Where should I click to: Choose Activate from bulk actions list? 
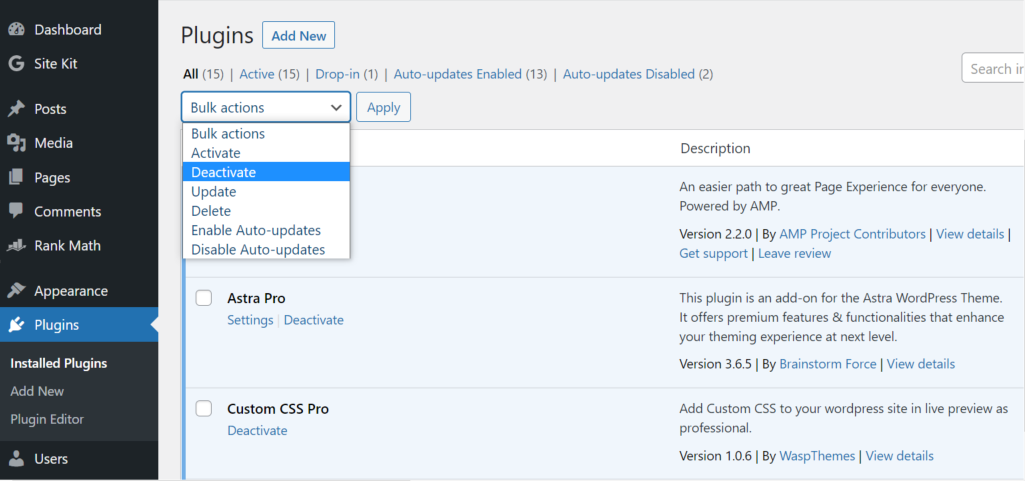(x=266, y=153)
